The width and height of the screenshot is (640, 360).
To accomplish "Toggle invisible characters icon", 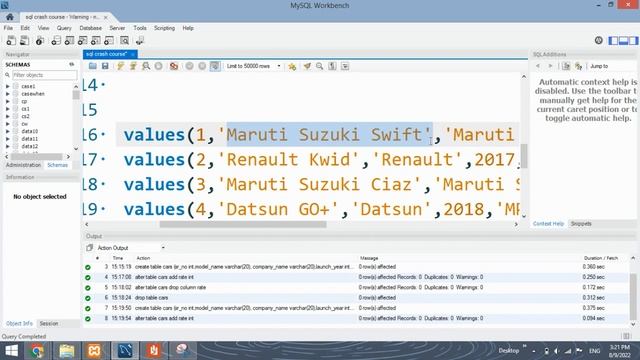I will point(332,66).
